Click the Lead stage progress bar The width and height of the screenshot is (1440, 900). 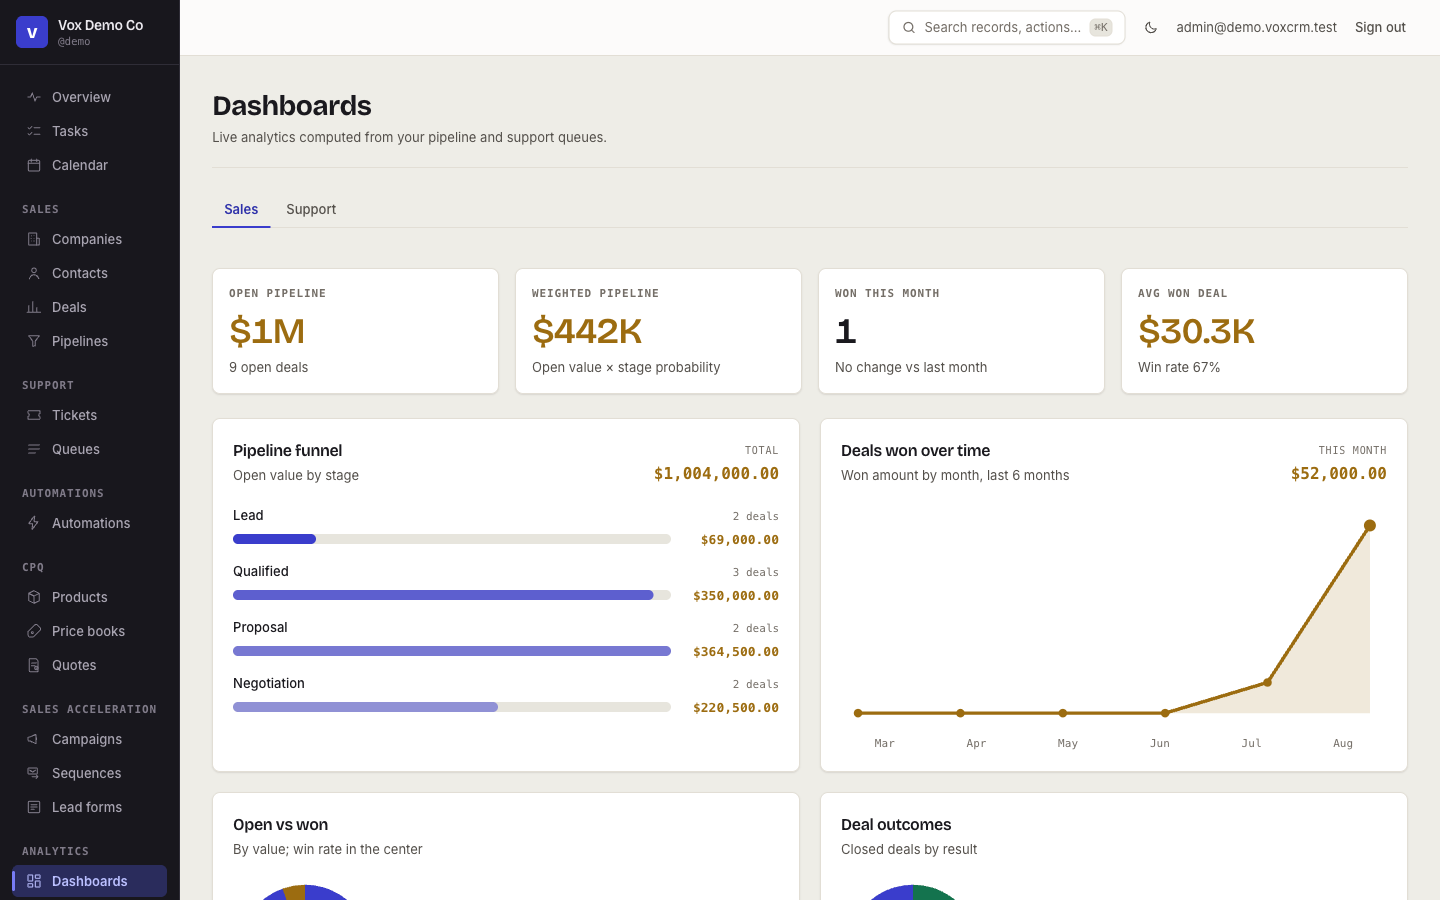[452, 539]
